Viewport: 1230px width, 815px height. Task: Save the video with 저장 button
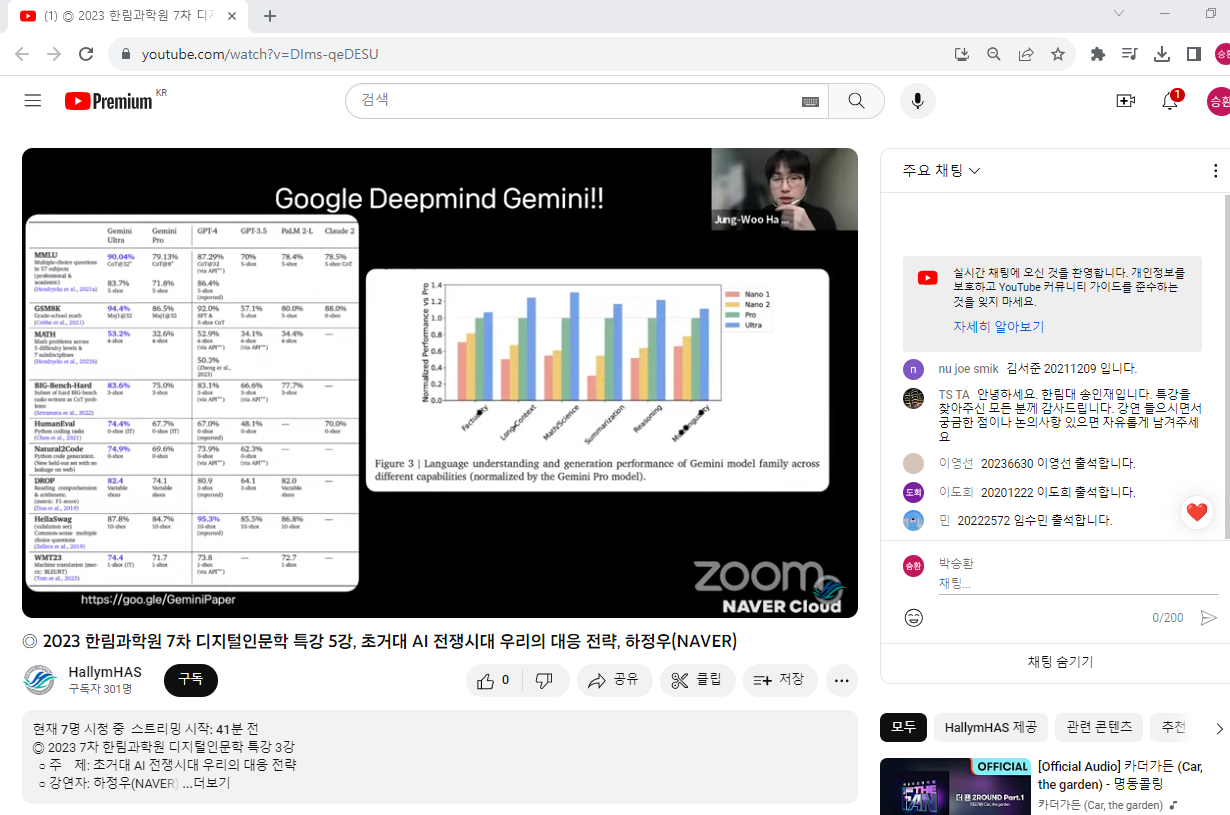click(x=780, y=681)
